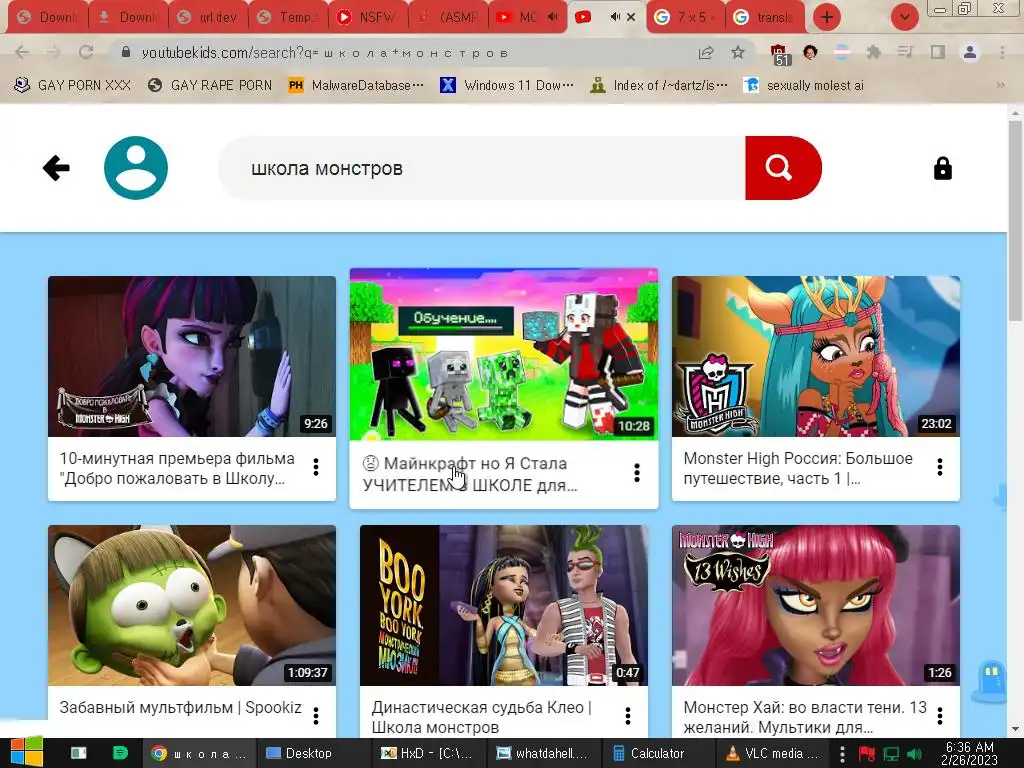Screen dimensions: 1024x768
Task: Focus the search box containing школа монстров
Action: click(482, 168)
